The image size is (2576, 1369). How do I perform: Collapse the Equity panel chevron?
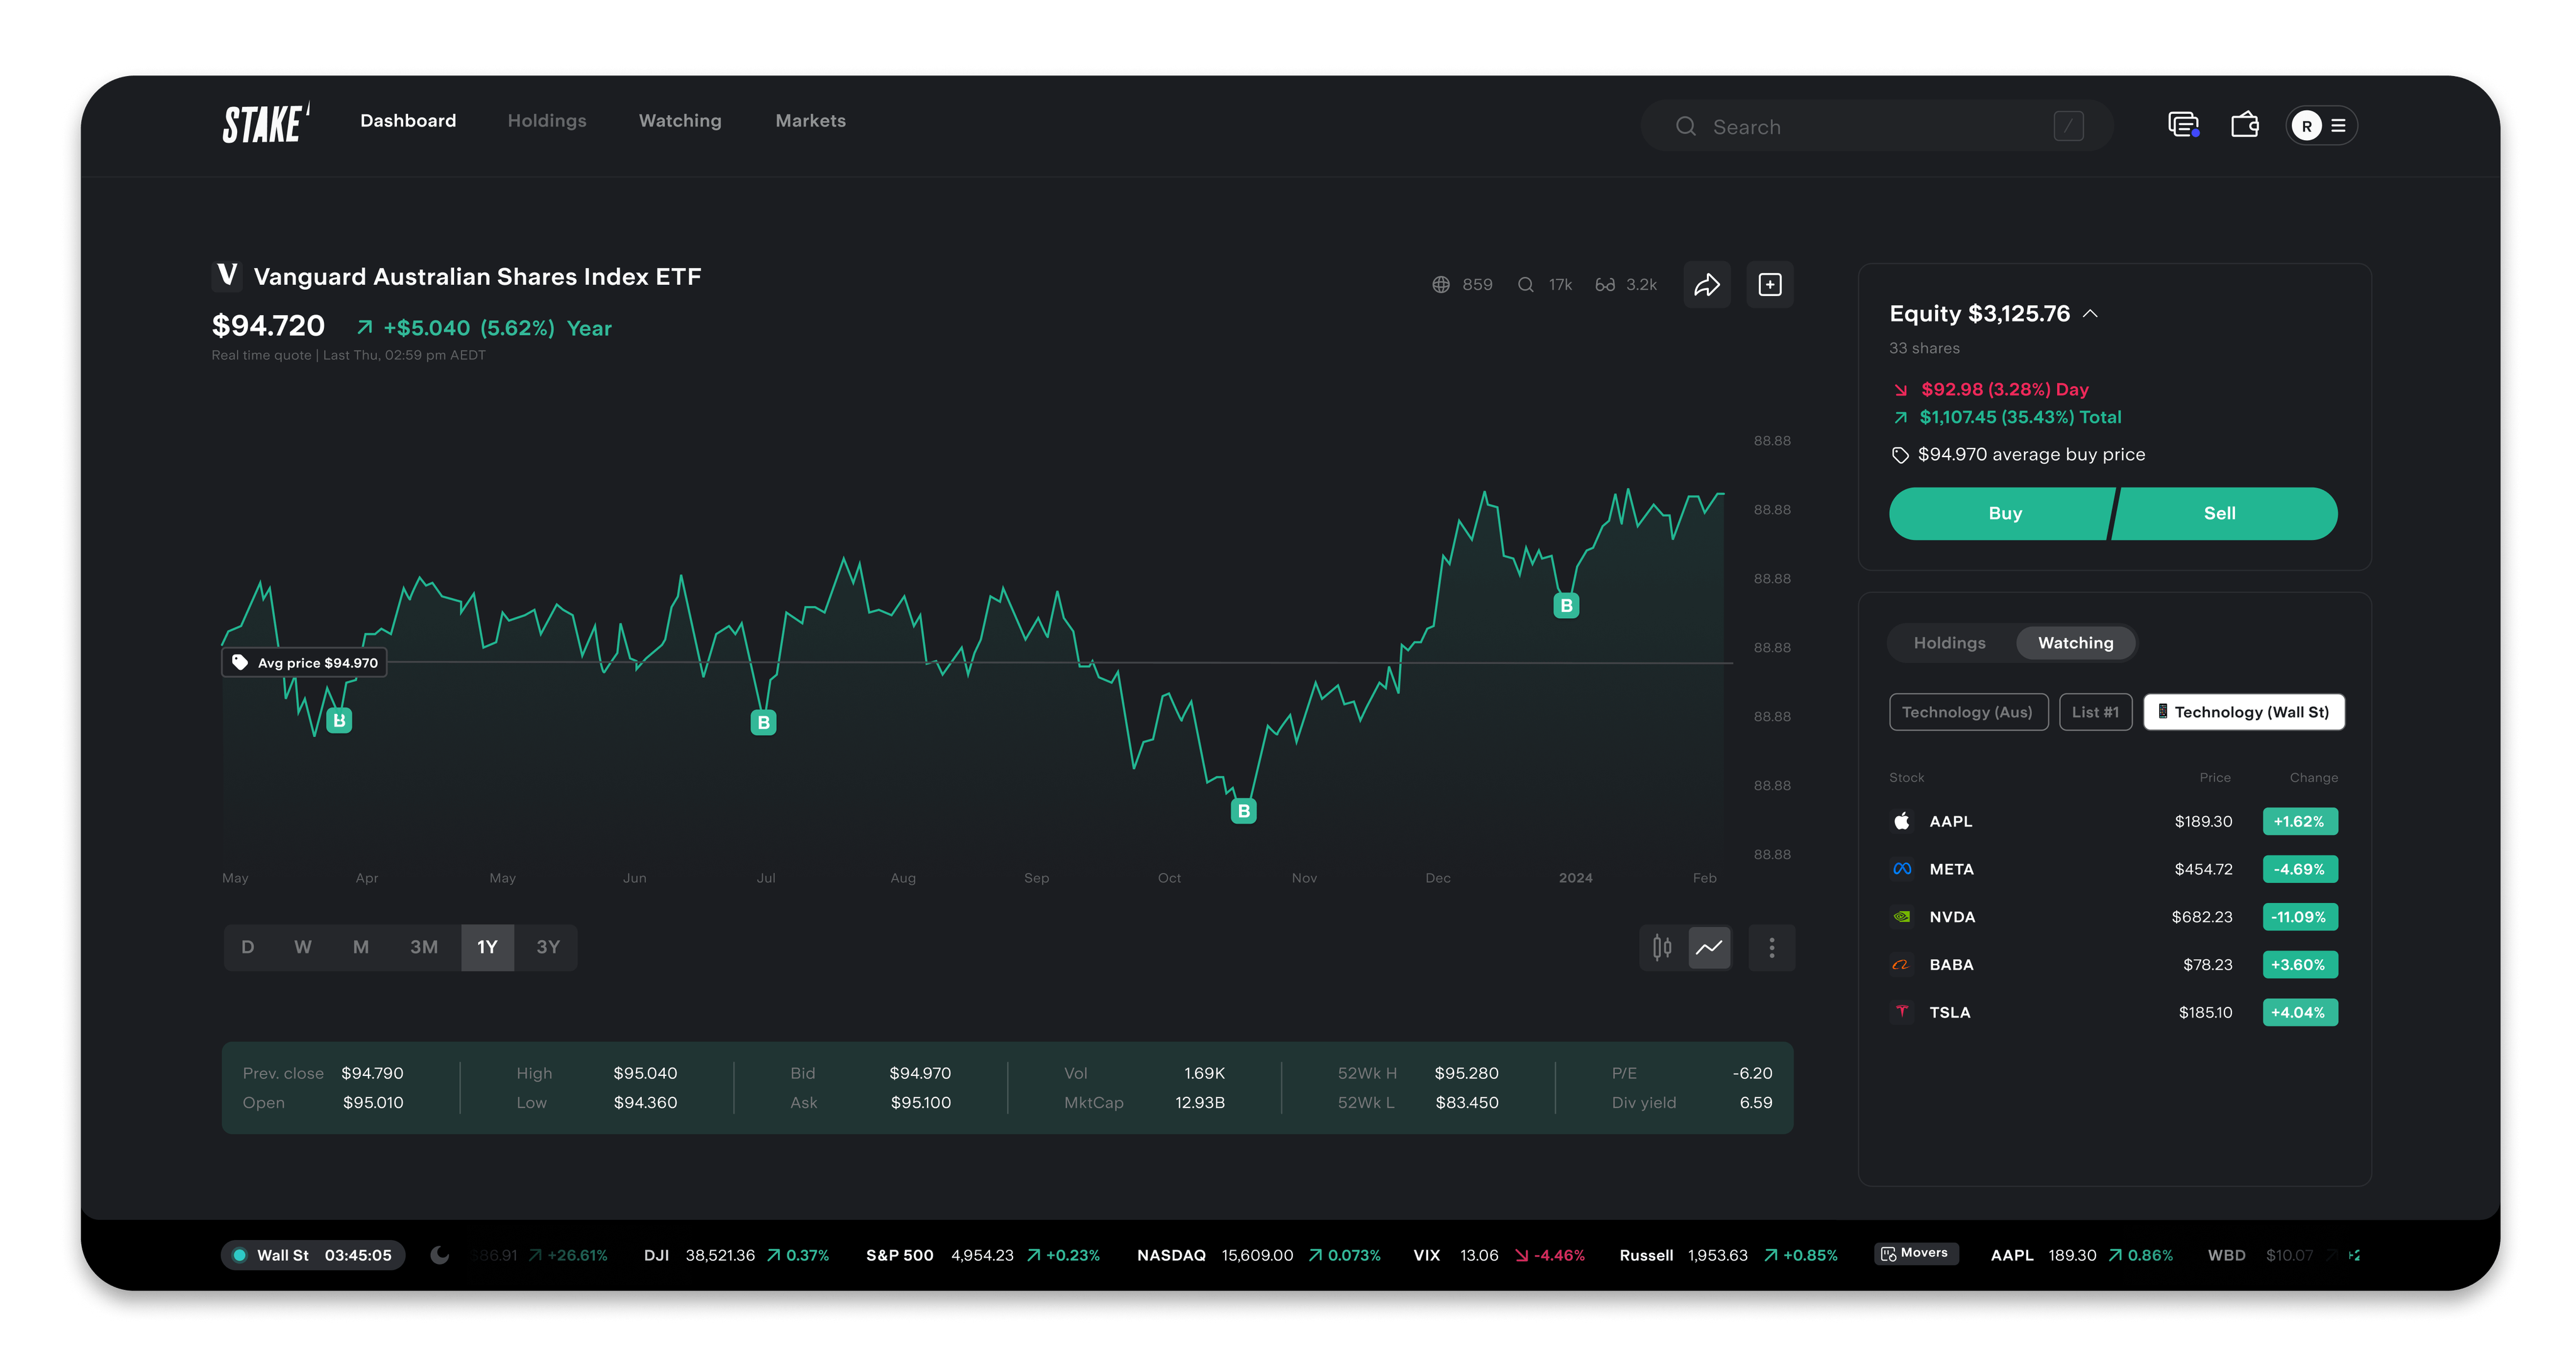[2090, 314]
